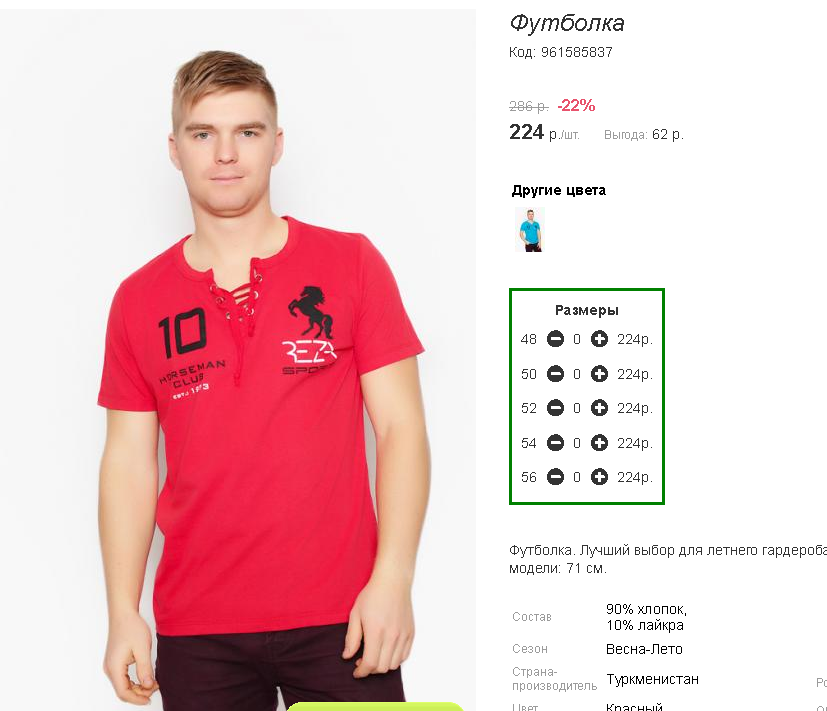Remove one item of size 50
Screen dimensions: 827x711
555,374
